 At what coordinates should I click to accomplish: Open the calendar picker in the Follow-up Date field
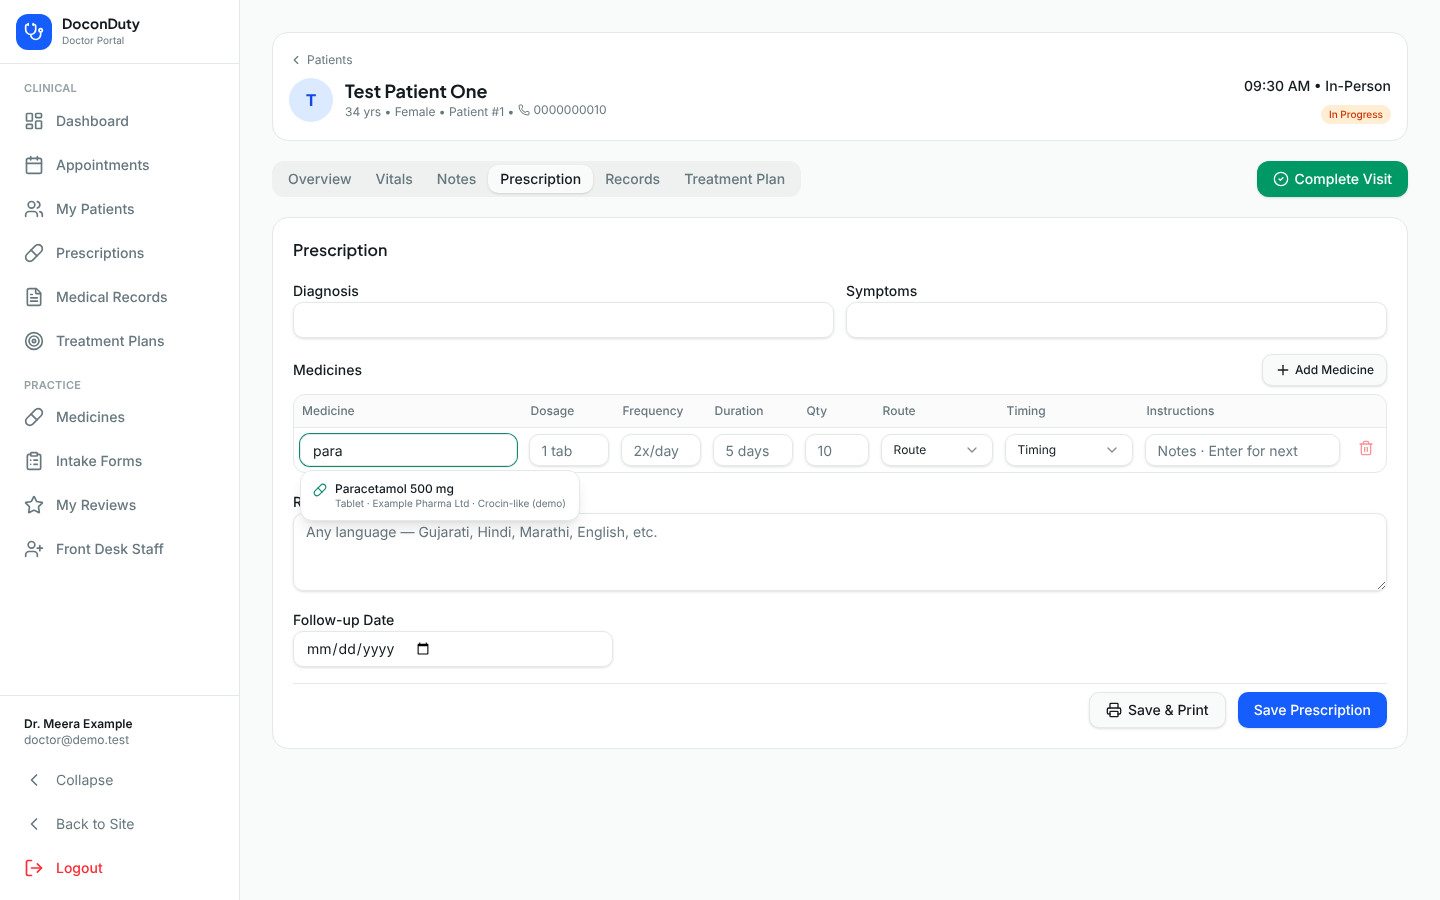point(423,649)
